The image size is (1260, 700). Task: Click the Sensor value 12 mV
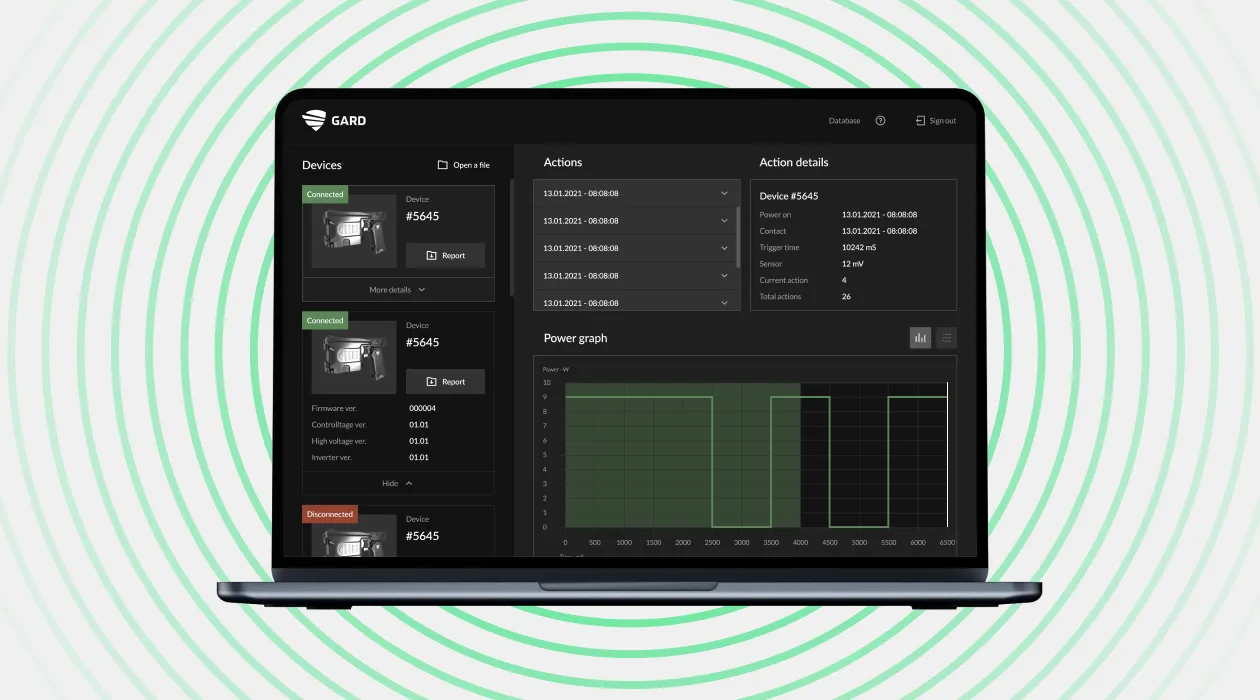point(853,264)
